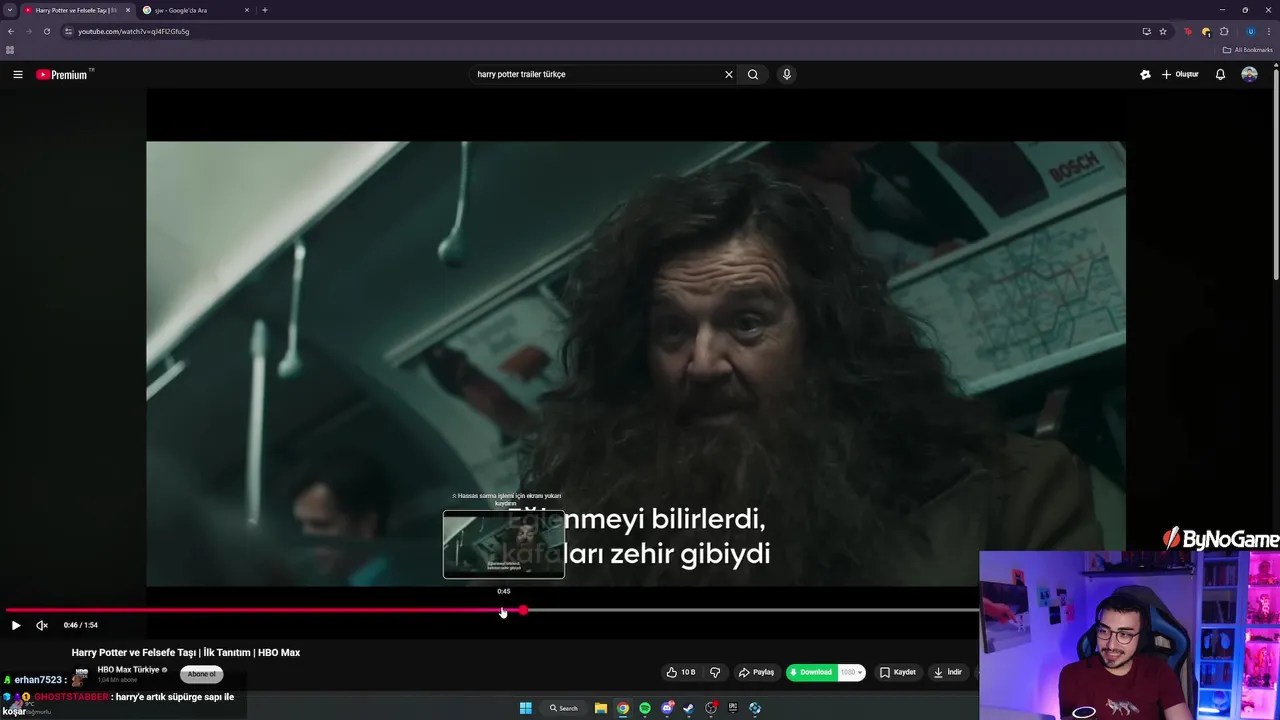This screenshot has width=1280, height=720.
Task: Open Chrome three-dot menu
Action: pos(1269,31)
